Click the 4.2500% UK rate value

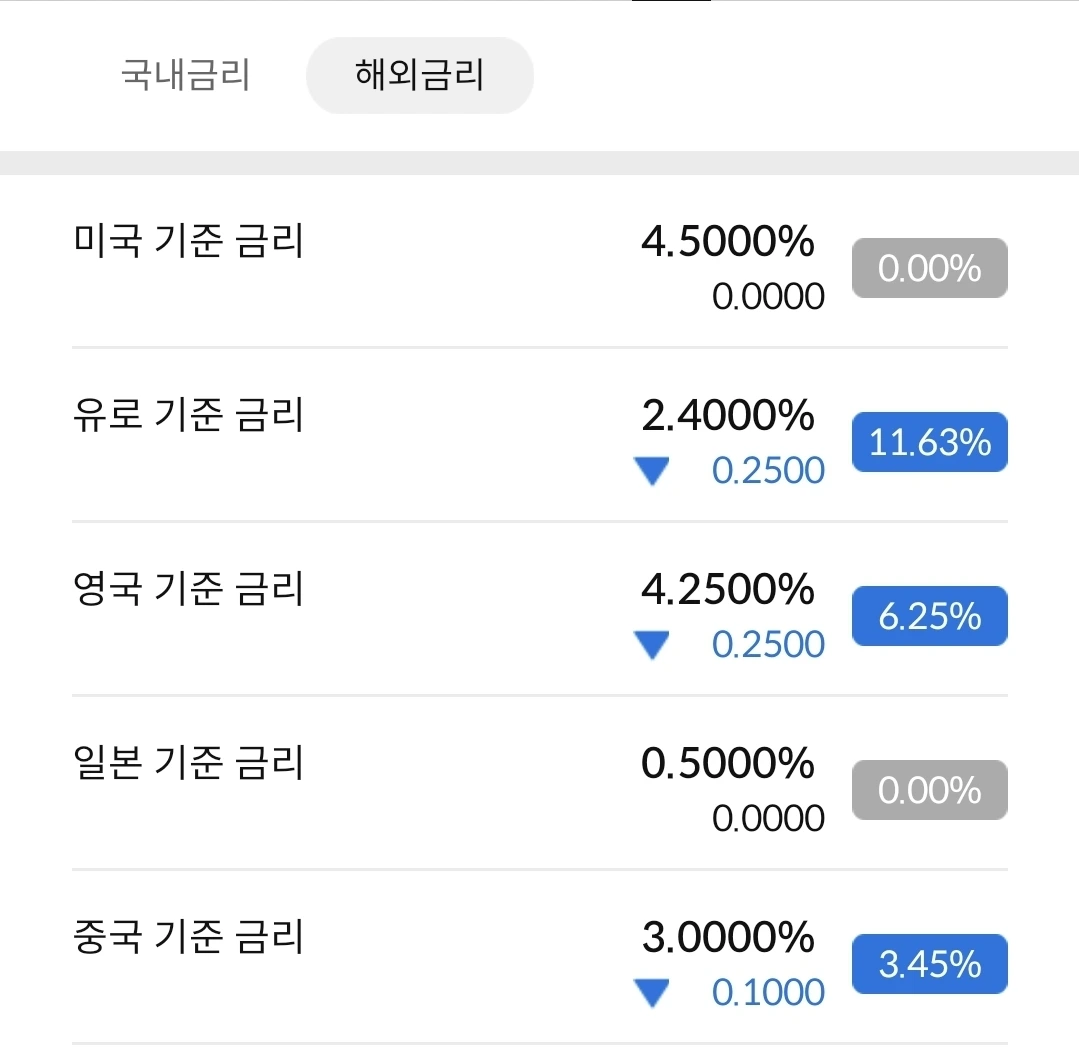coord(728,590)
